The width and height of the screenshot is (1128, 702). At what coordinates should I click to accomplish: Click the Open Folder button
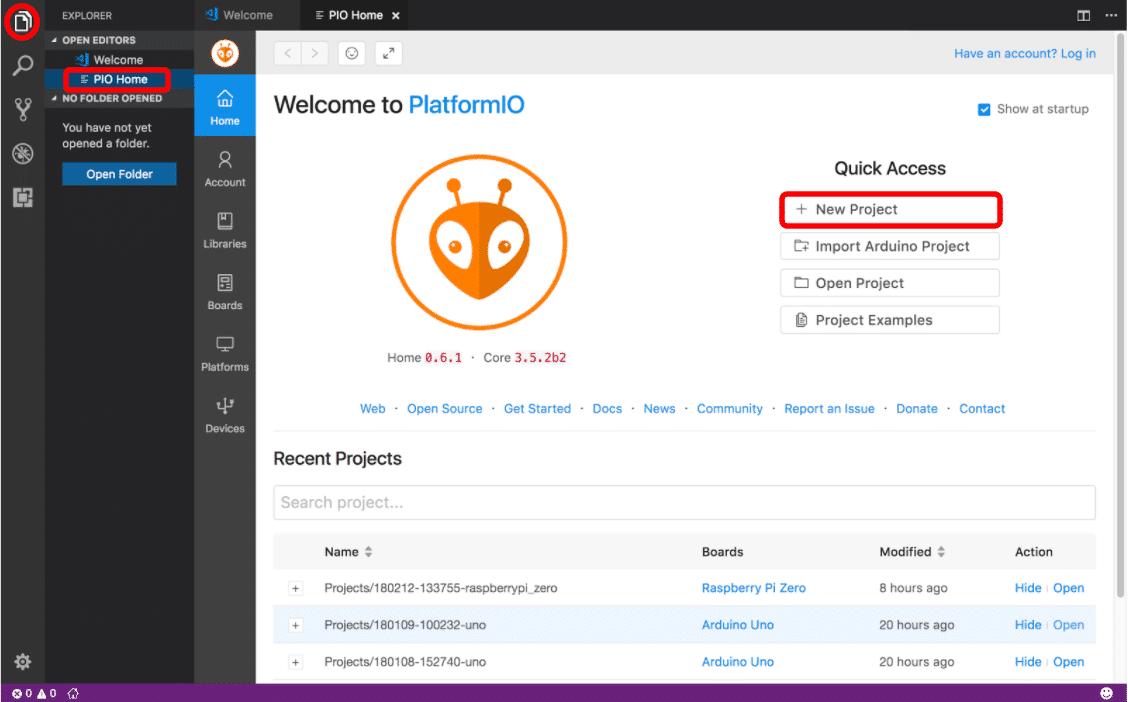(119, 174)
